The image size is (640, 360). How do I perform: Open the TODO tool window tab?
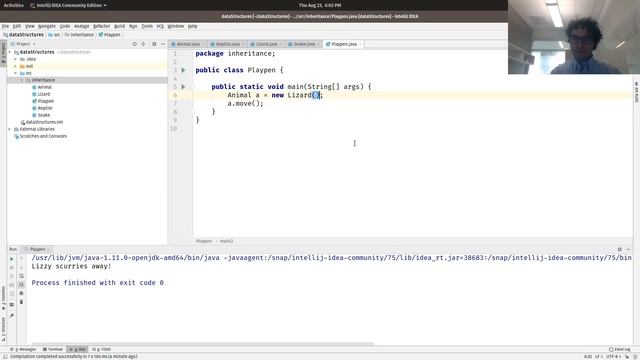pyautogui.click(x=102, y=349)
